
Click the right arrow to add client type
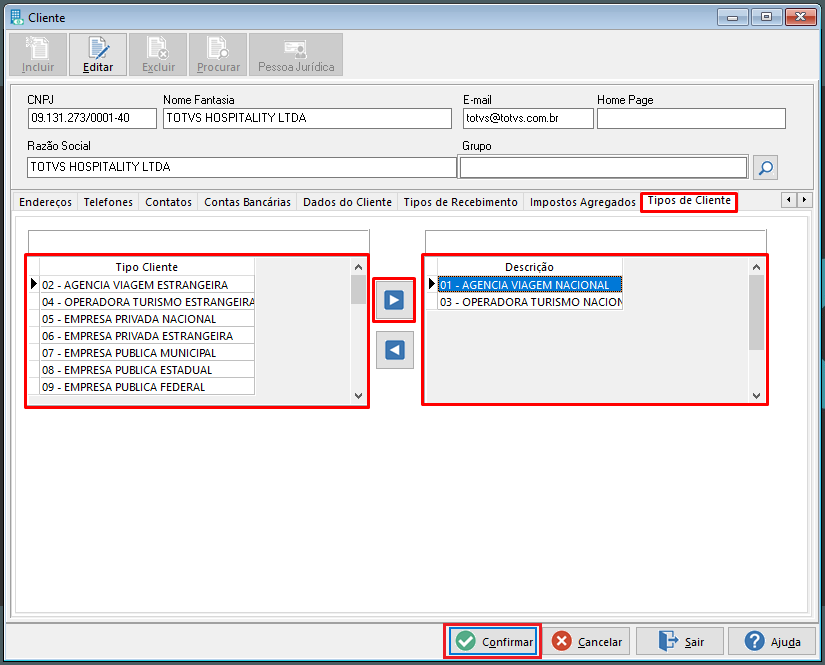394,300
